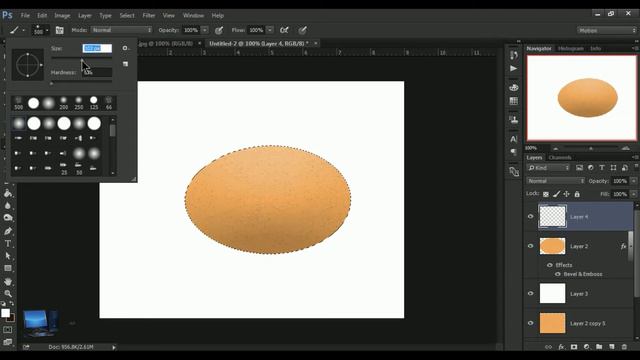Toggle lock transparent pixels

click(546, 194)
